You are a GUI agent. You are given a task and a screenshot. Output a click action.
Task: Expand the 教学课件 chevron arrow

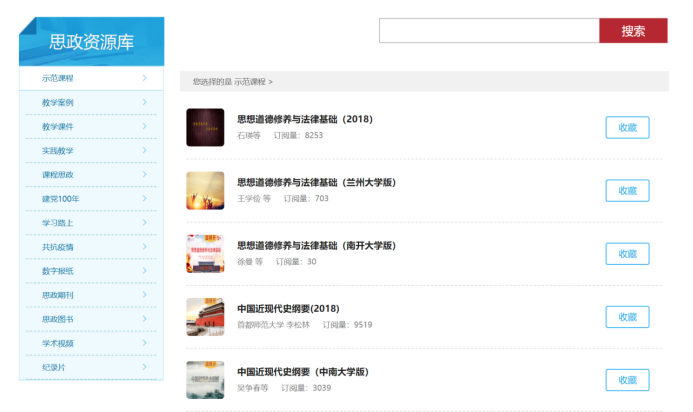(145, 126)
